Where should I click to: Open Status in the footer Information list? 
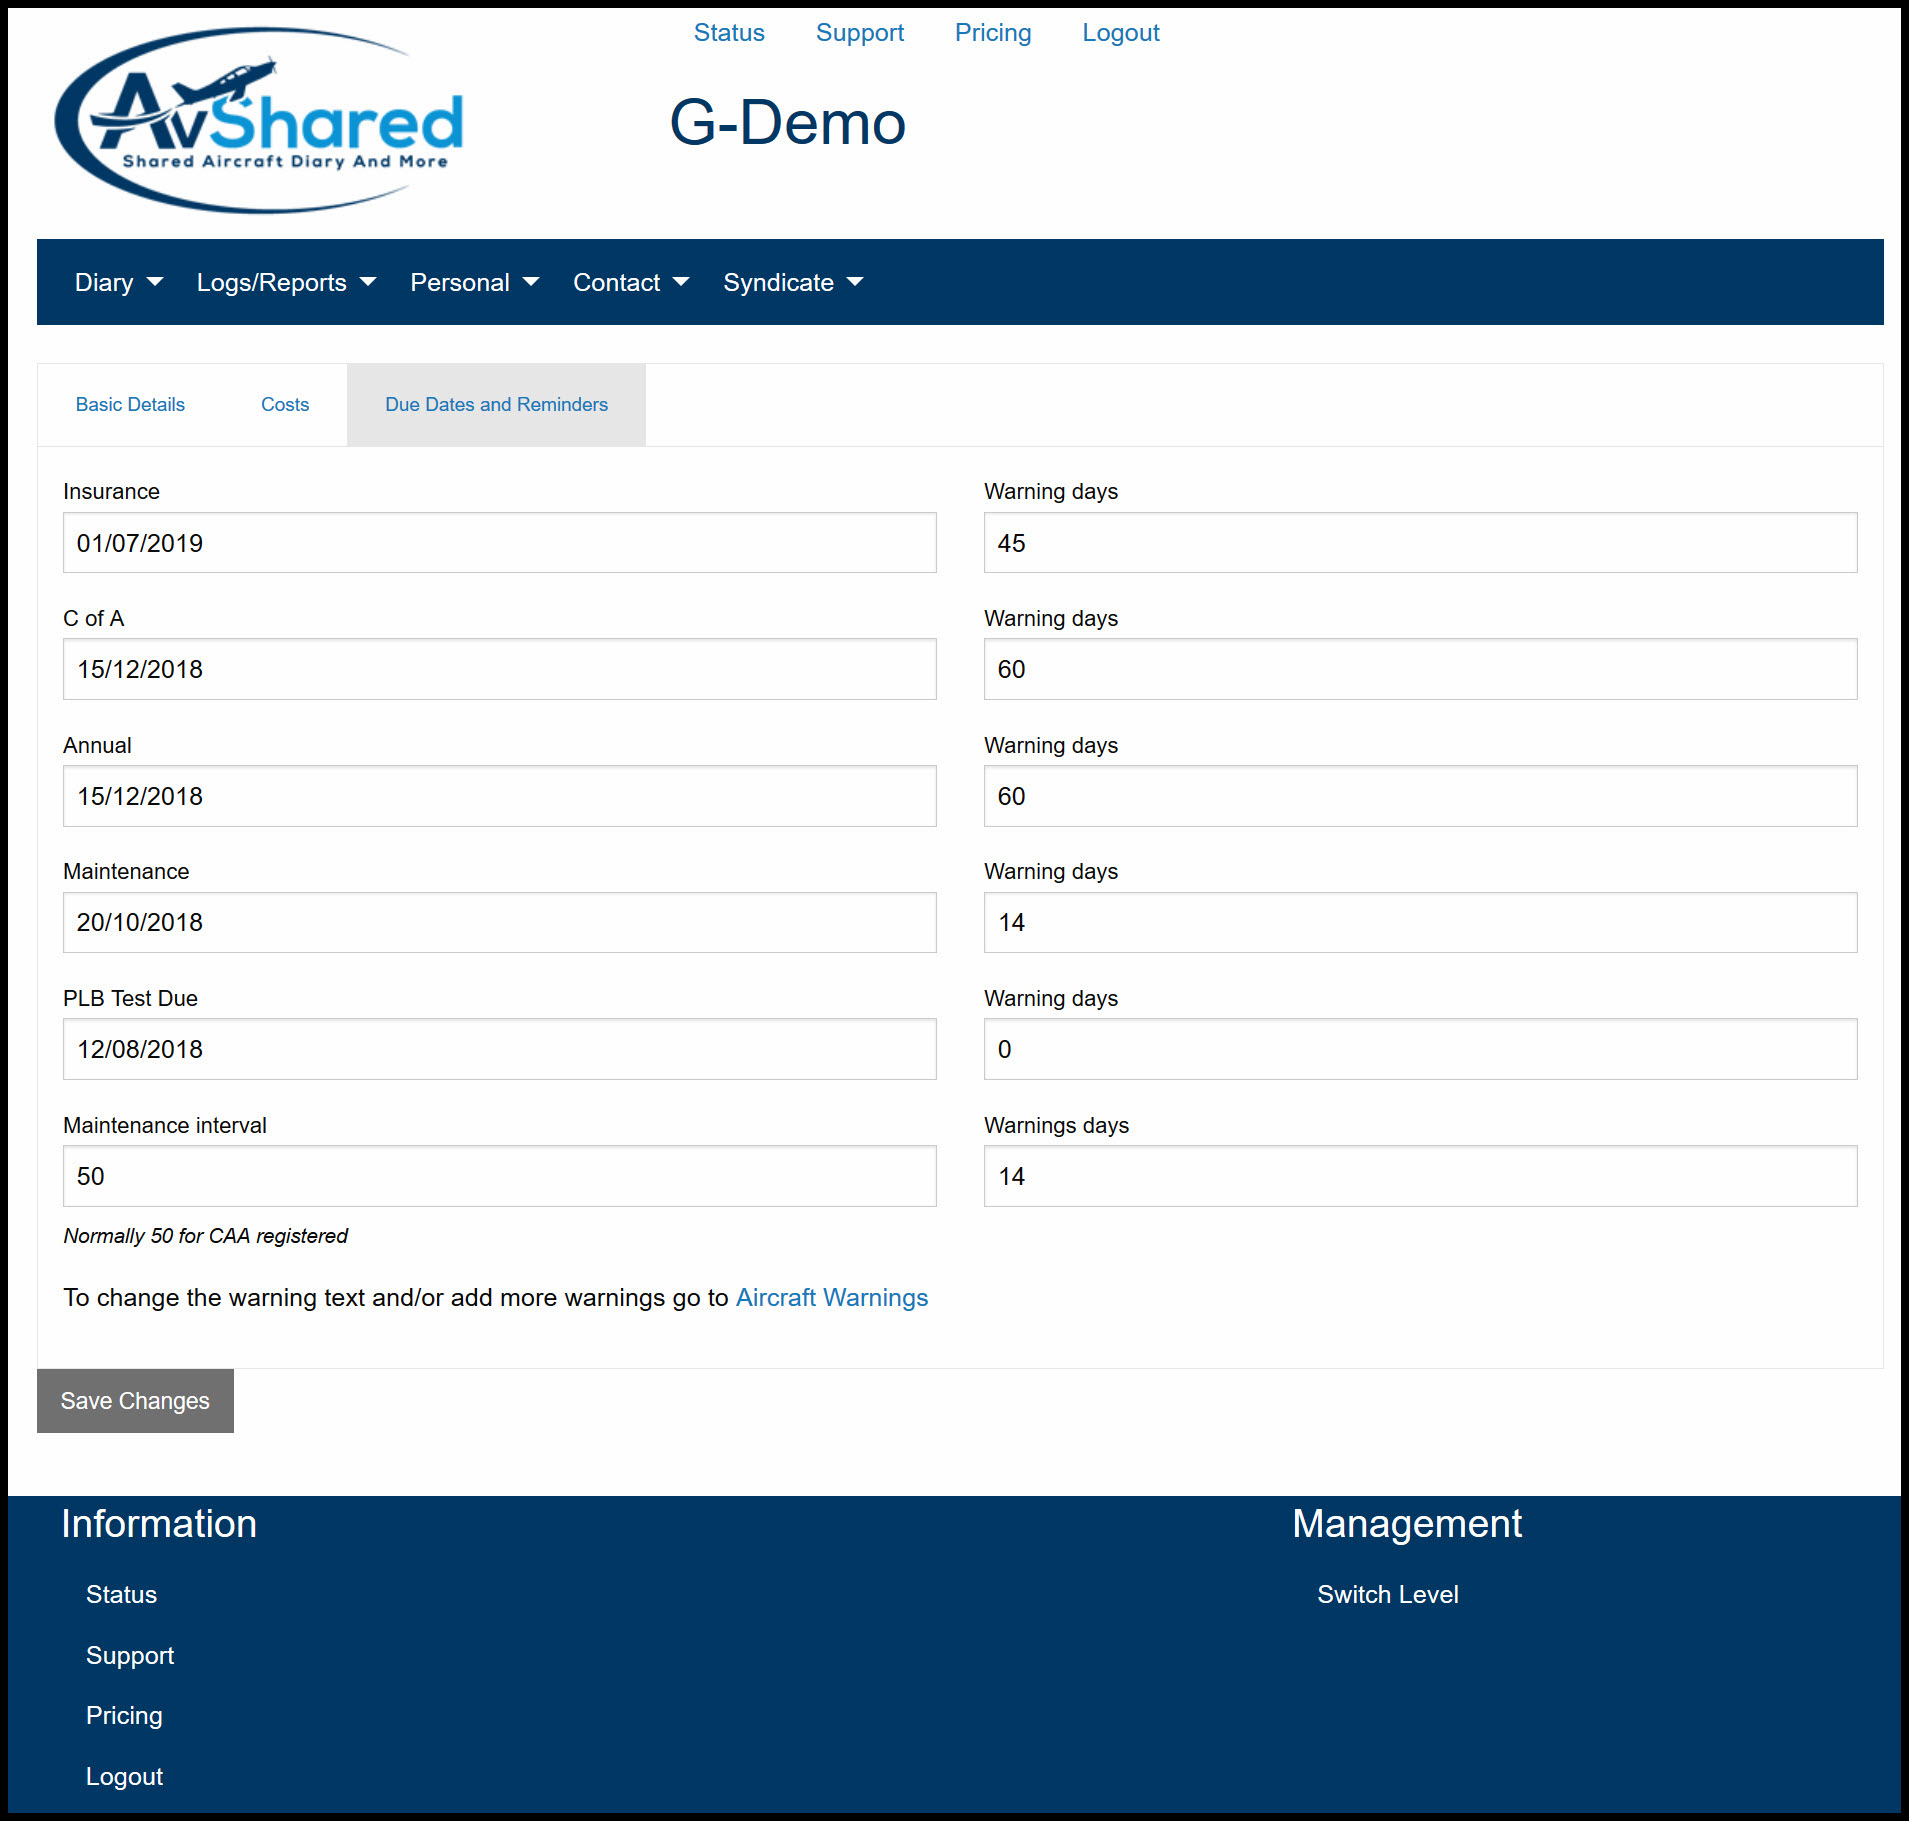tap(121, 1595)
